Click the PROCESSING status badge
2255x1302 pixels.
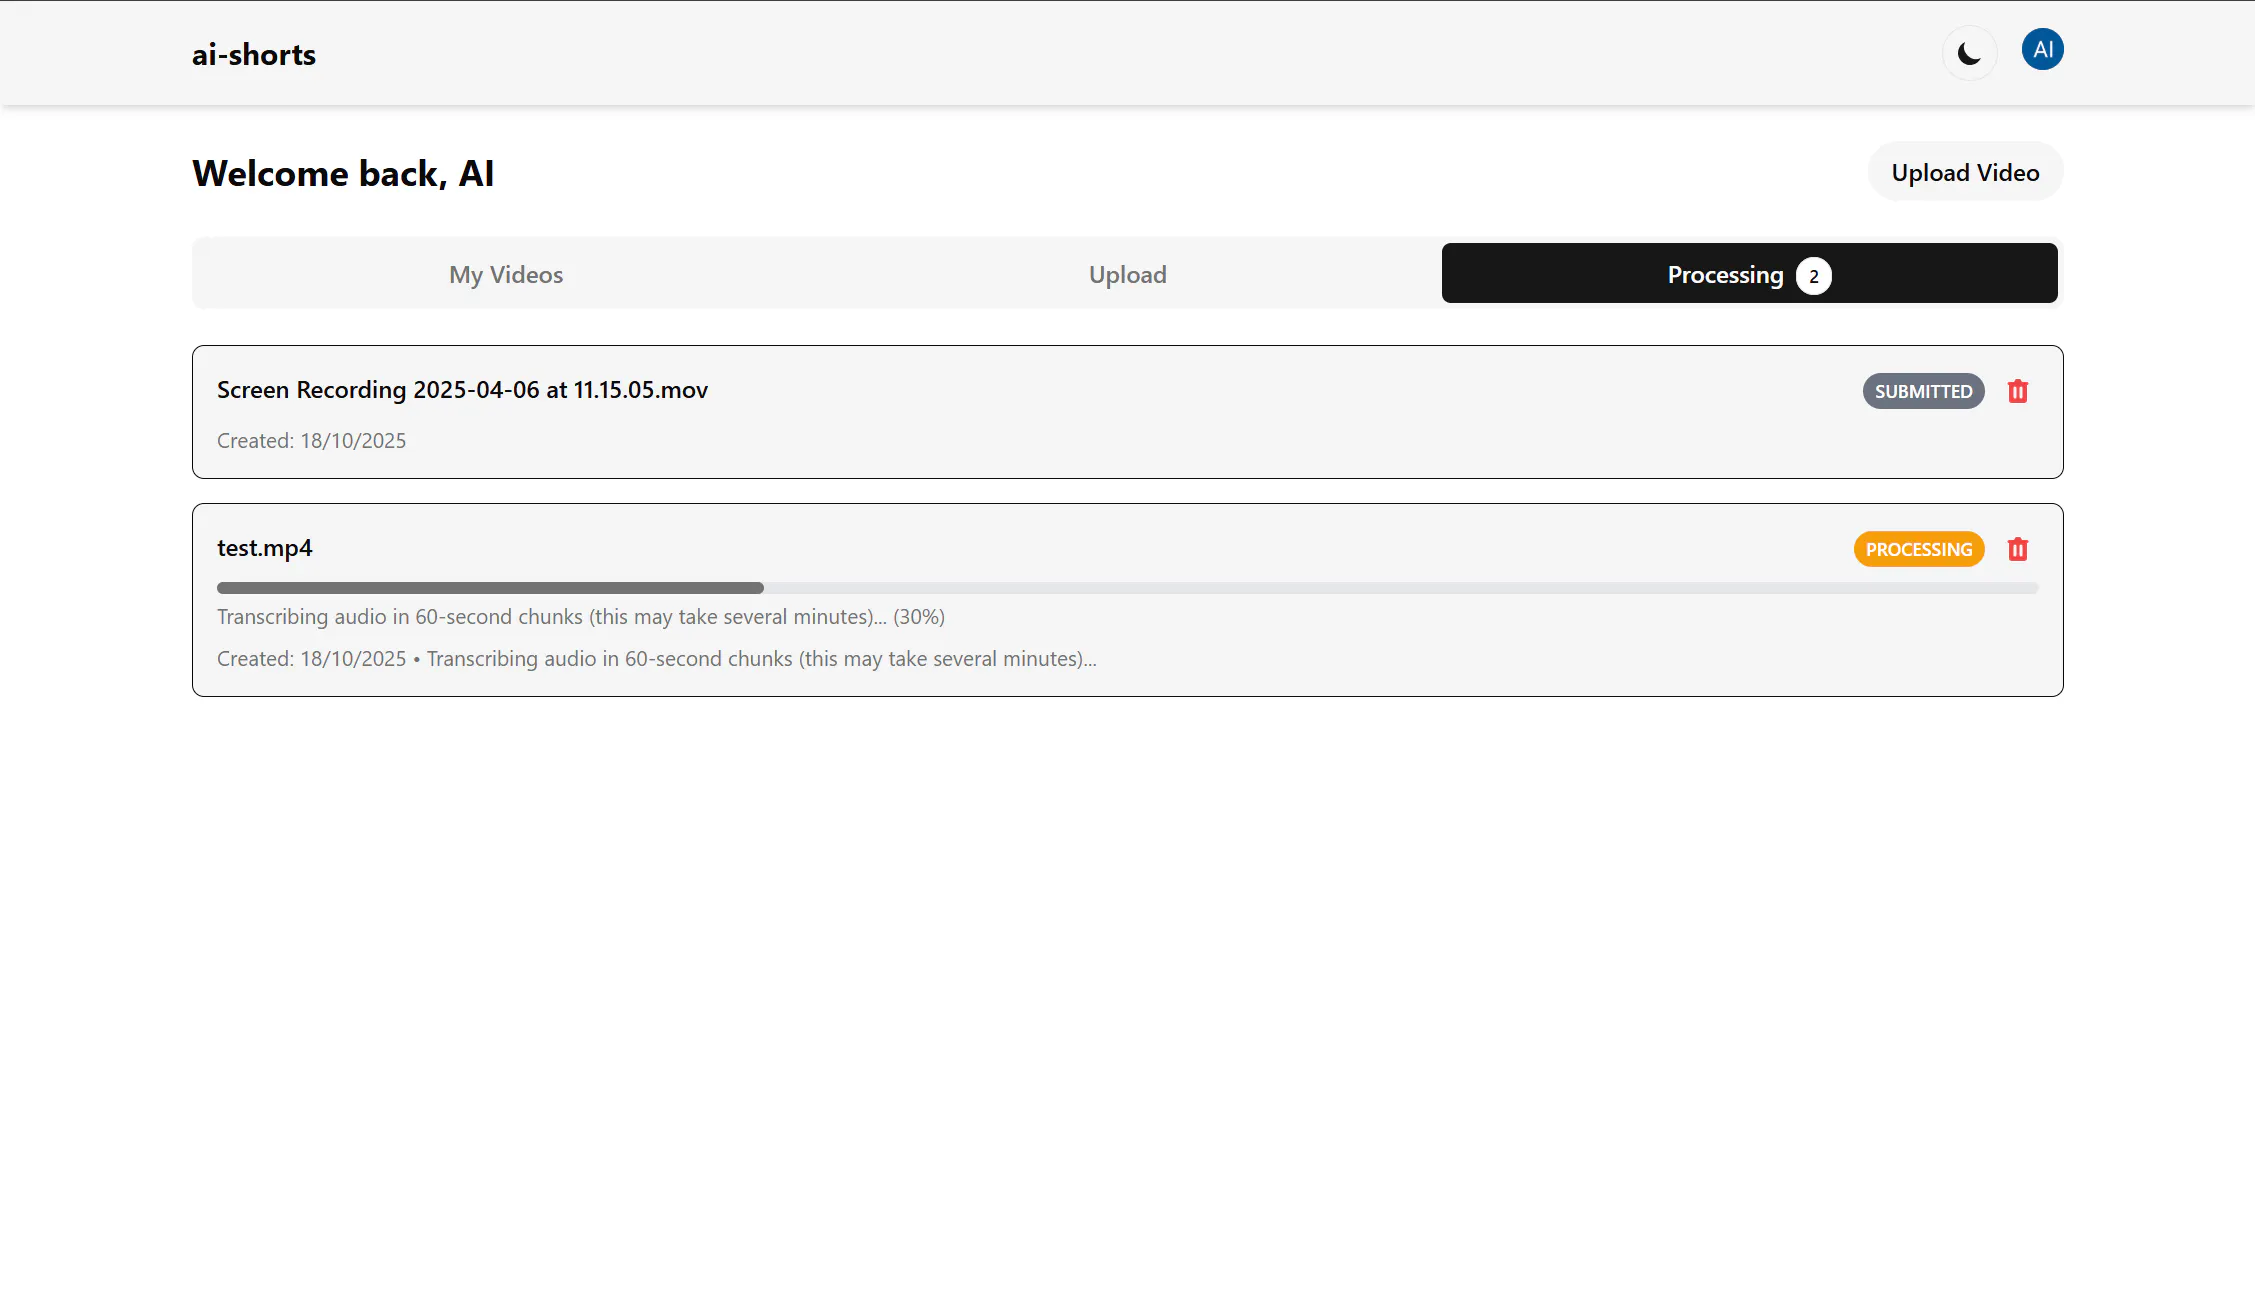click(1919, 549)
